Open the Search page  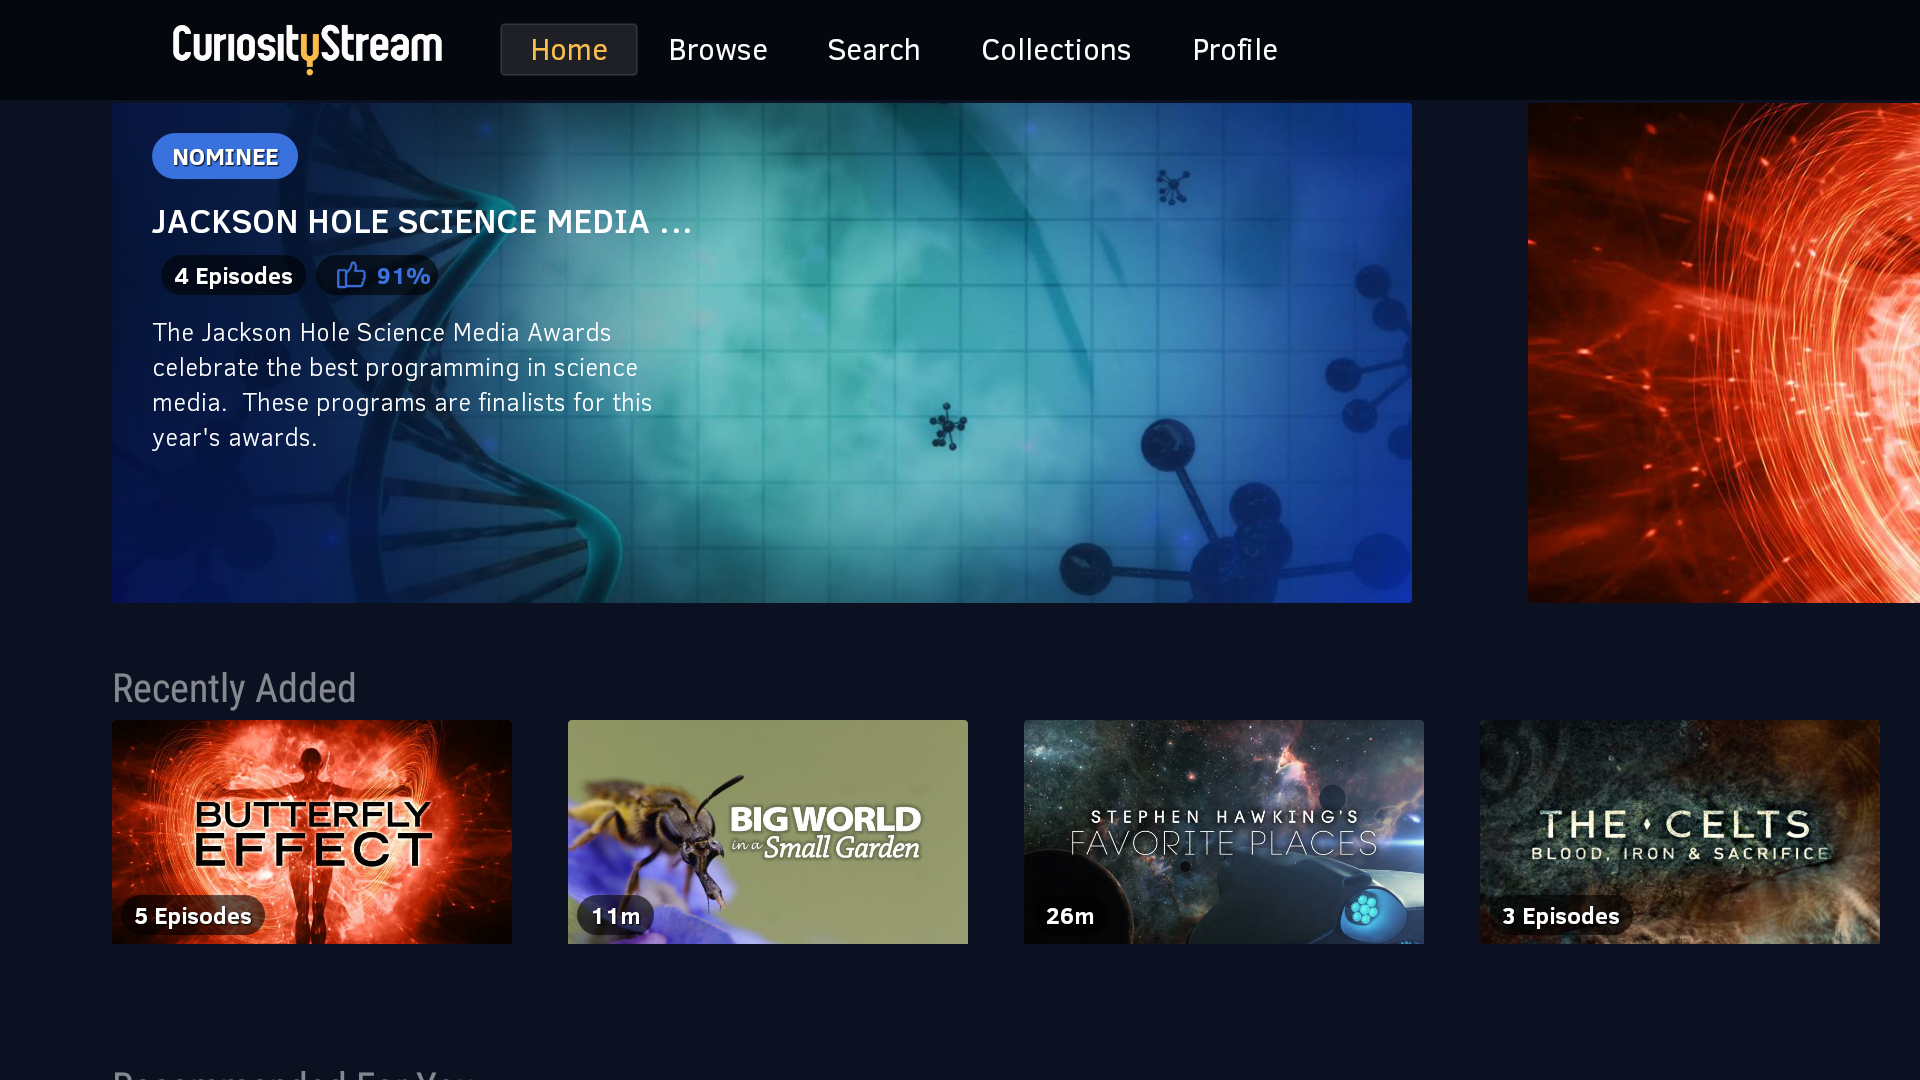(x=873, y=49)
